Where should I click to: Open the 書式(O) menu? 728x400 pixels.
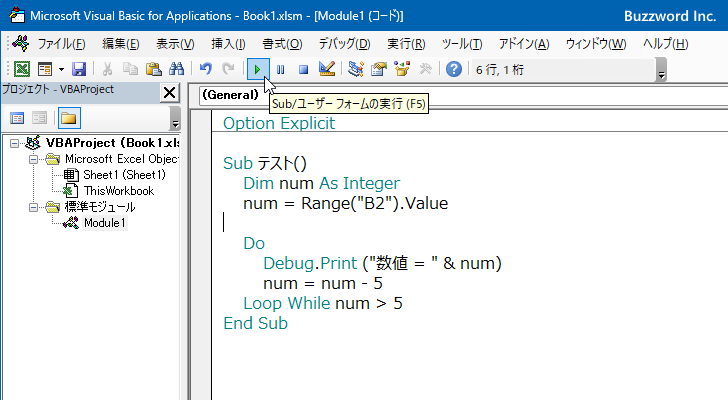[282, 44]
